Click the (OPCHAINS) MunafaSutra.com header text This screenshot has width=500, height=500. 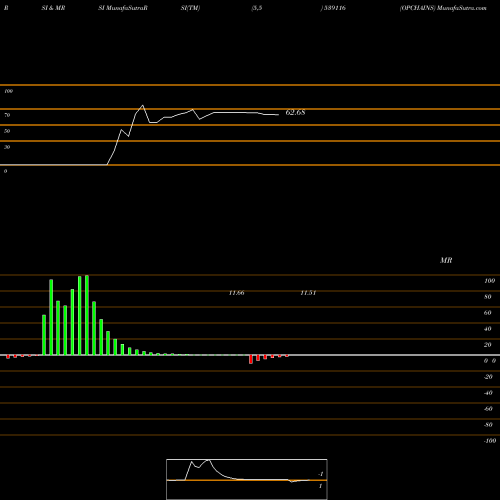(443, 8)
